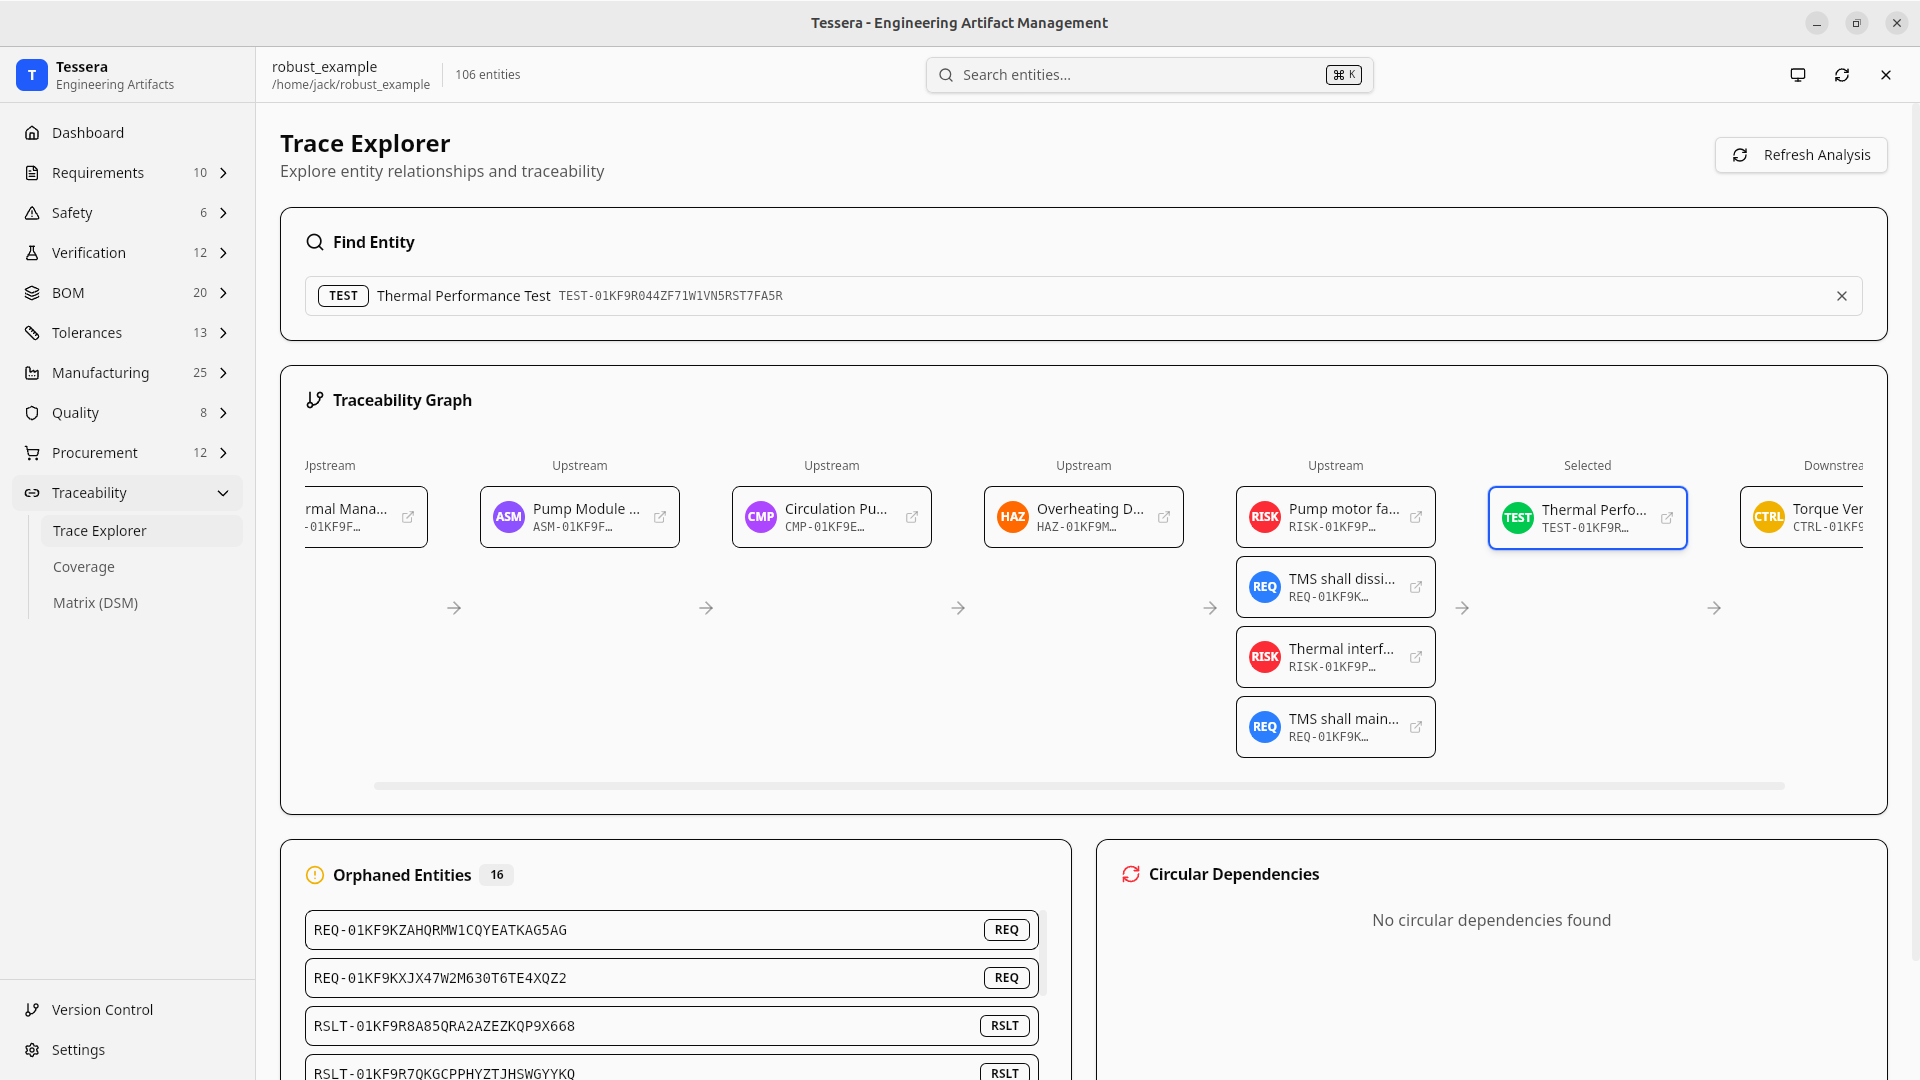Click the green TEST badge on selected node
The width and height of the screenshot is (1920, 1080).
1518,518
